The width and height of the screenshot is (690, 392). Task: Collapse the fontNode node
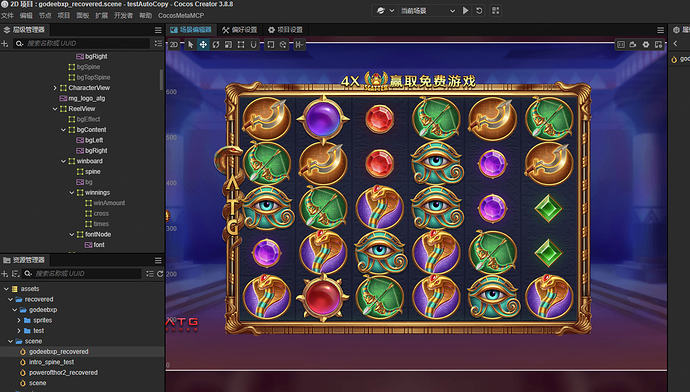[x=72, y=234]
